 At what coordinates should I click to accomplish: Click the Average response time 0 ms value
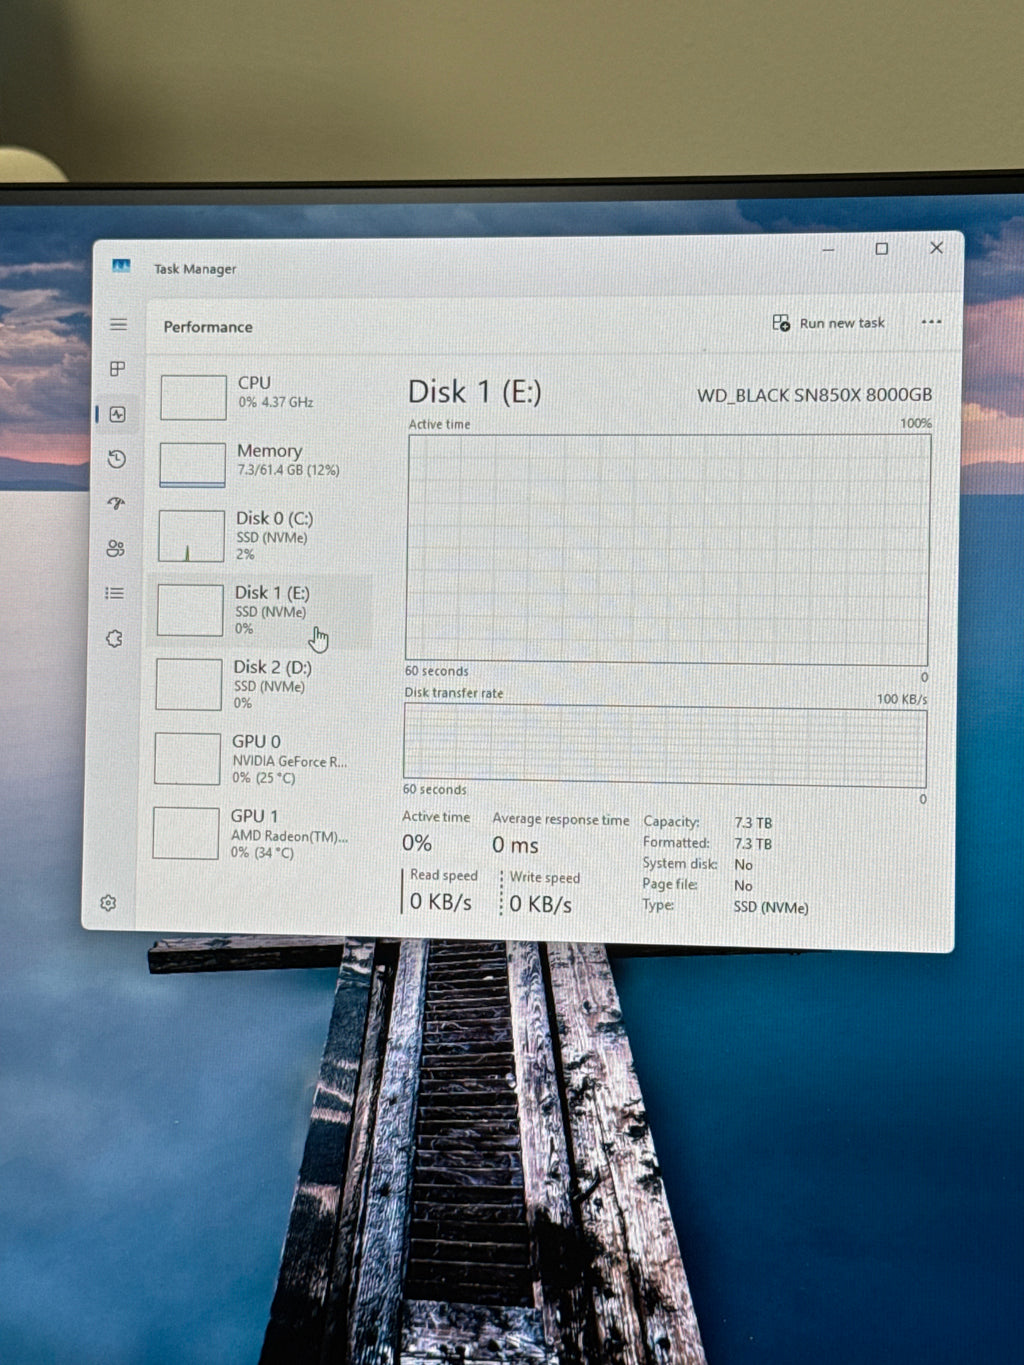[x=515, y=845]
